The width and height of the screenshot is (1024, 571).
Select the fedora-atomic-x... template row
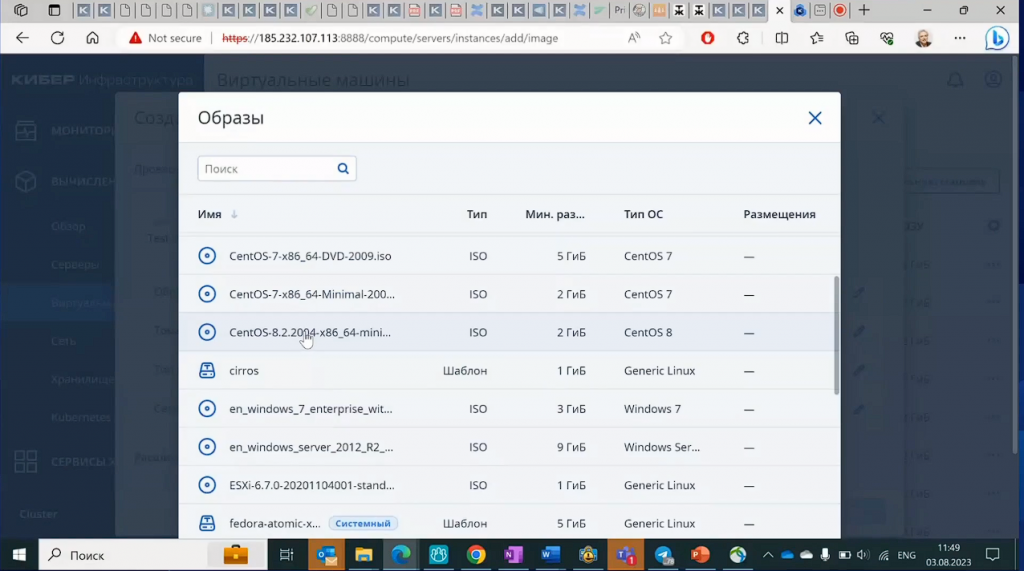(509, 522)
